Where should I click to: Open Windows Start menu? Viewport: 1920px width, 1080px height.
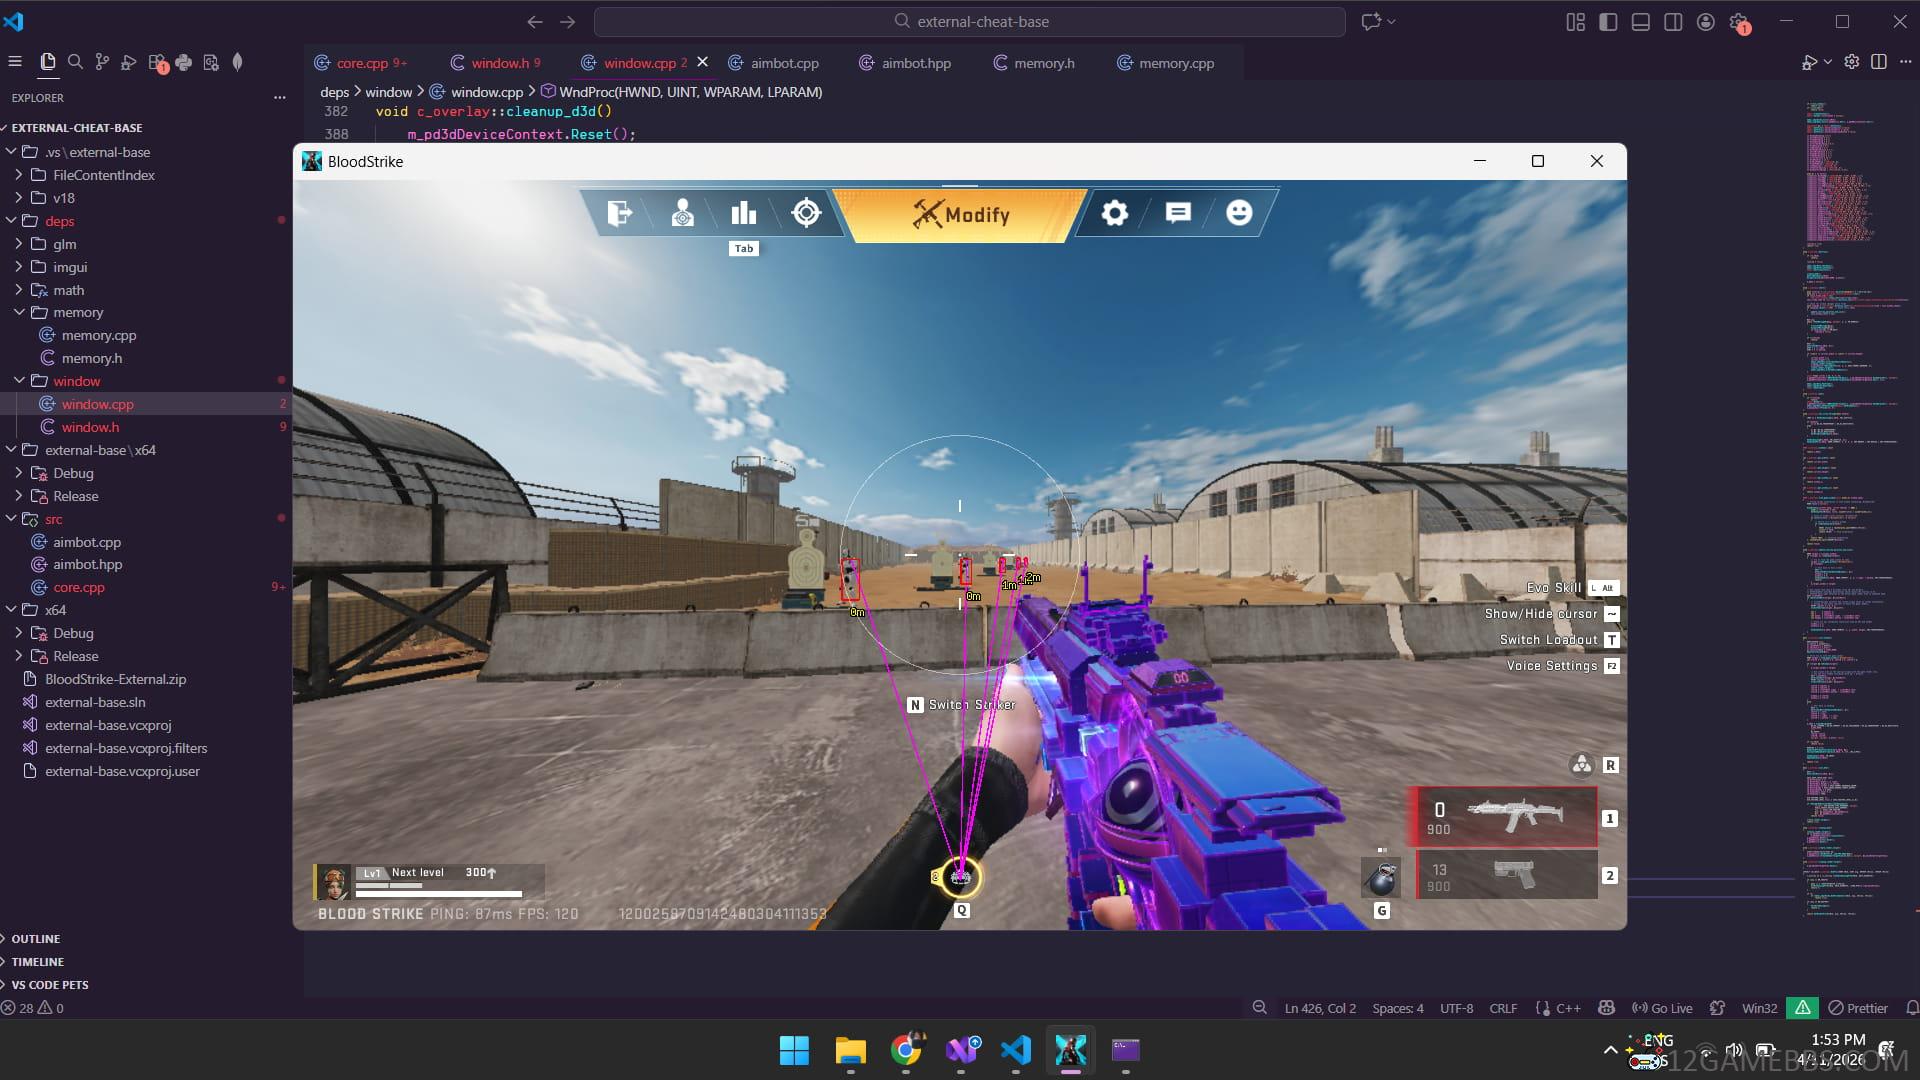(x=795, y=1051)
